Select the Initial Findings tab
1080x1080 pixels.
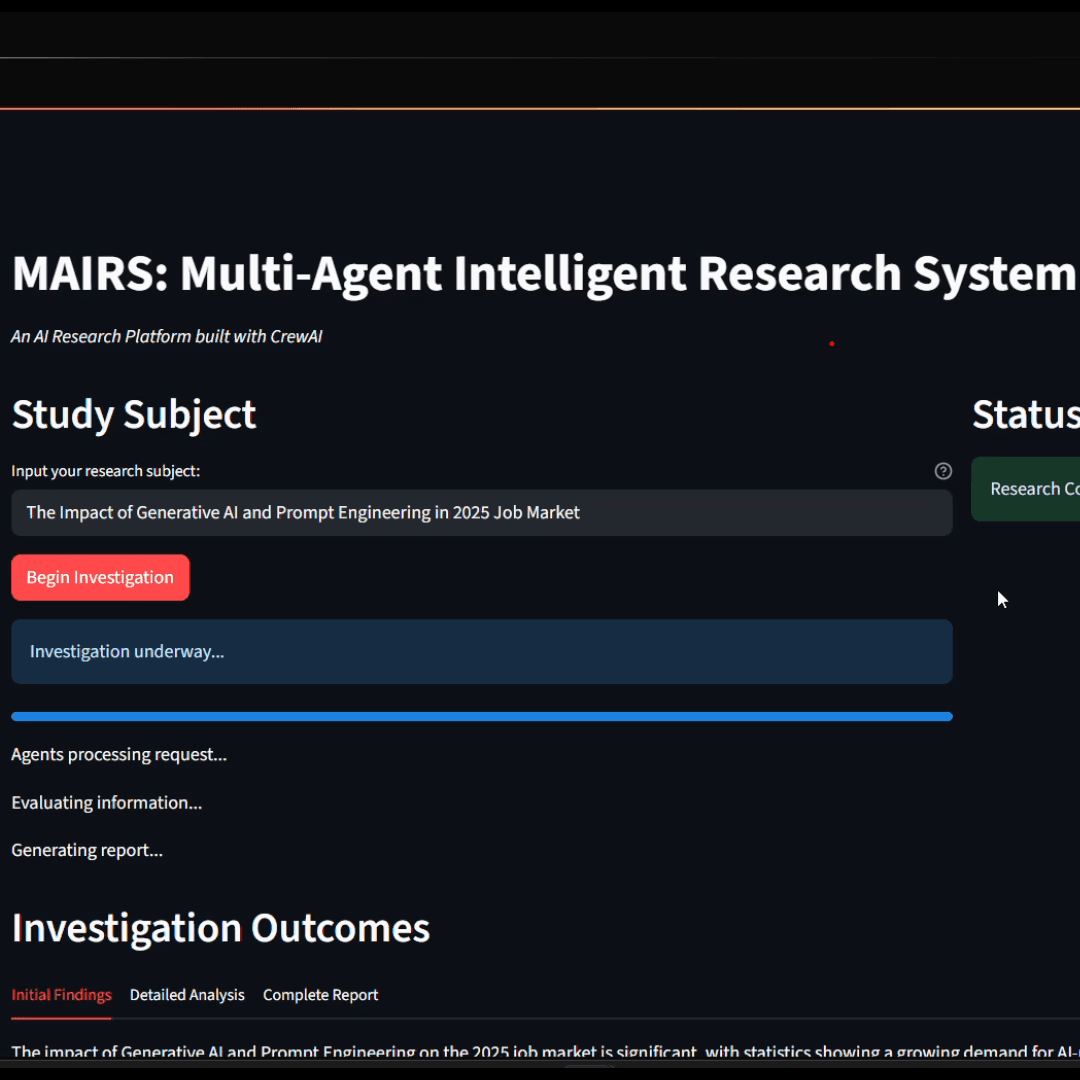pos(61,994)
